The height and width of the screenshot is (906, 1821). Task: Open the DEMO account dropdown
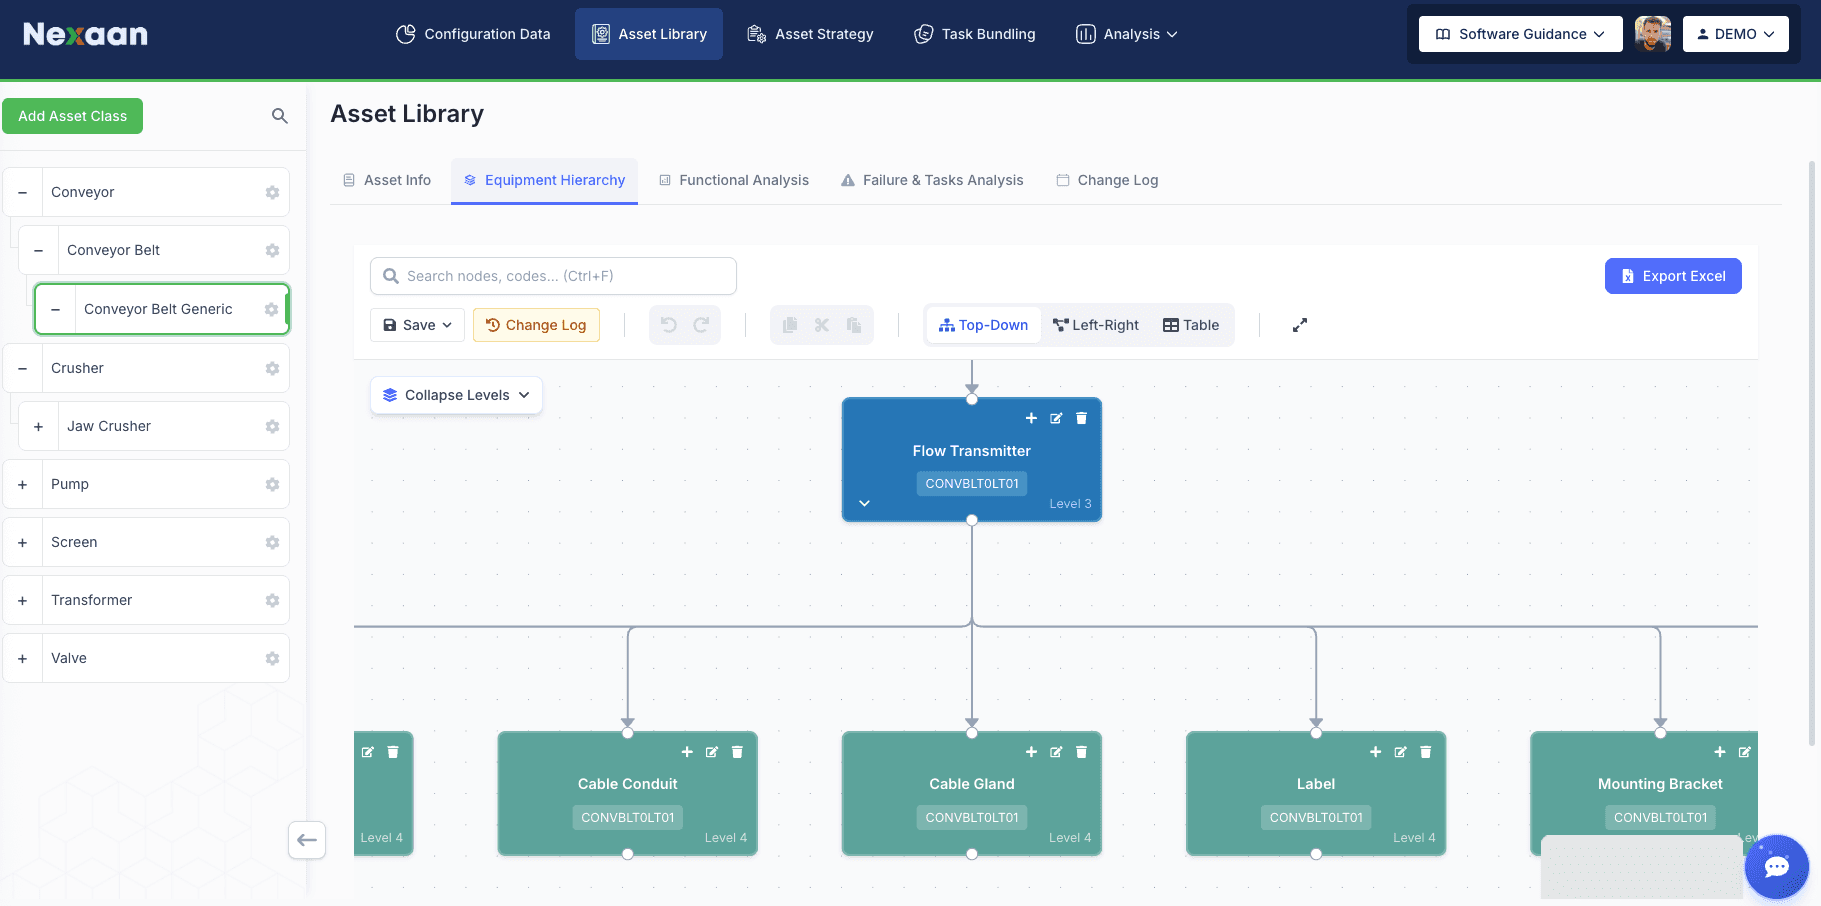click(x=1736, y=34)
